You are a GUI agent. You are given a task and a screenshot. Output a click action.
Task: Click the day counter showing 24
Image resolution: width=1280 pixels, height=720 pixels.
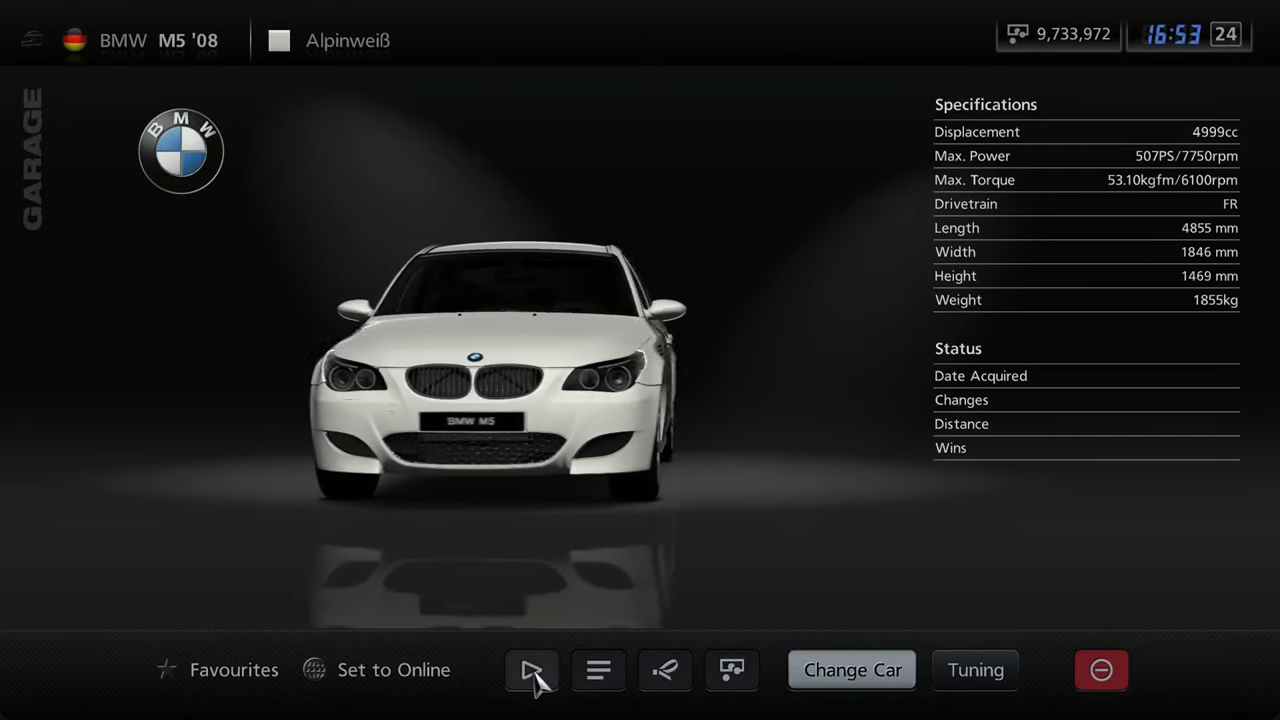1225,34
